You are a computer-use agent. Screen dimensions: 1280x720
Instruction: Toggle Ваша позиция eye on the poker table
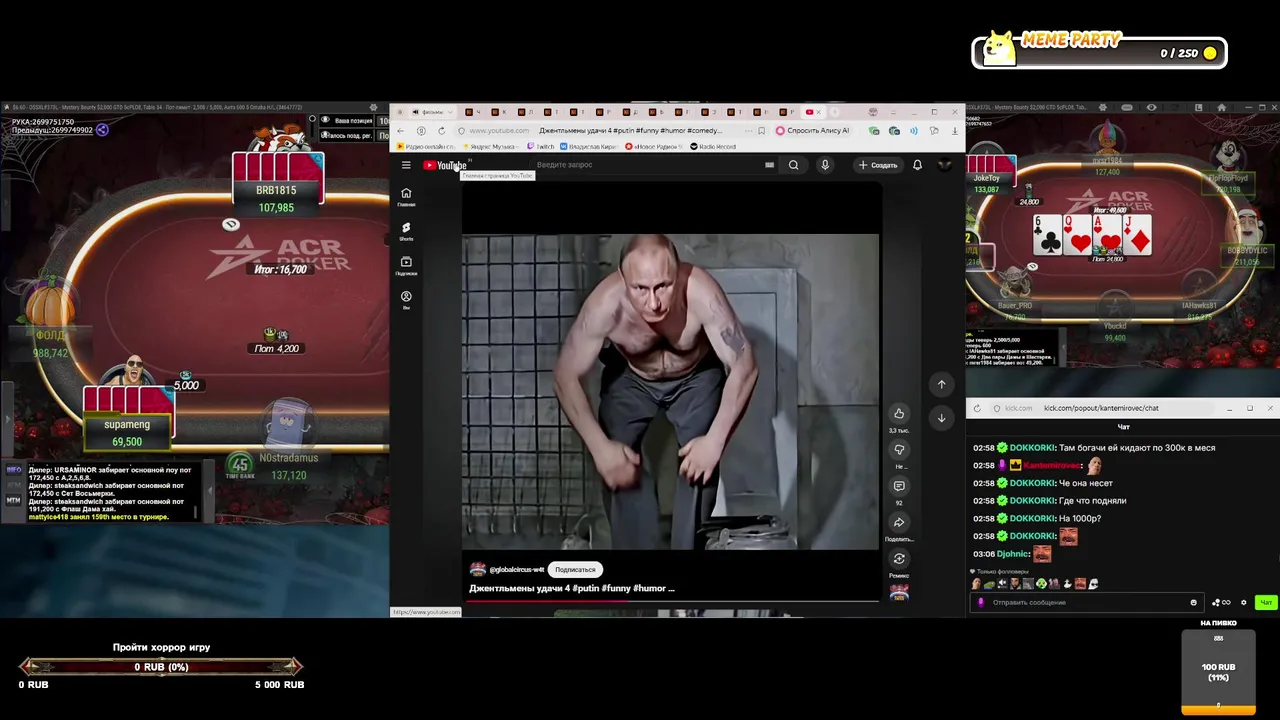pos(325,120)
